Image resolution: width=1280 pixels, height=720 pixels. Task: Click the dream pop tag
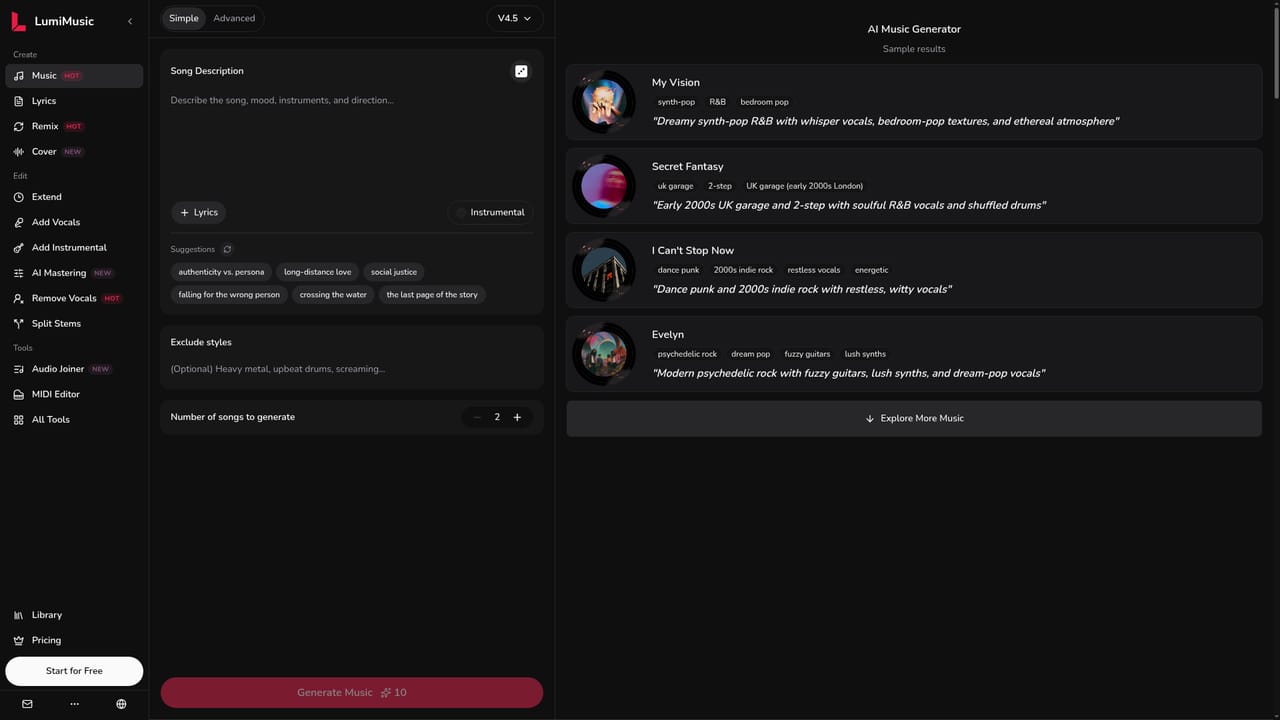(750, 354)
